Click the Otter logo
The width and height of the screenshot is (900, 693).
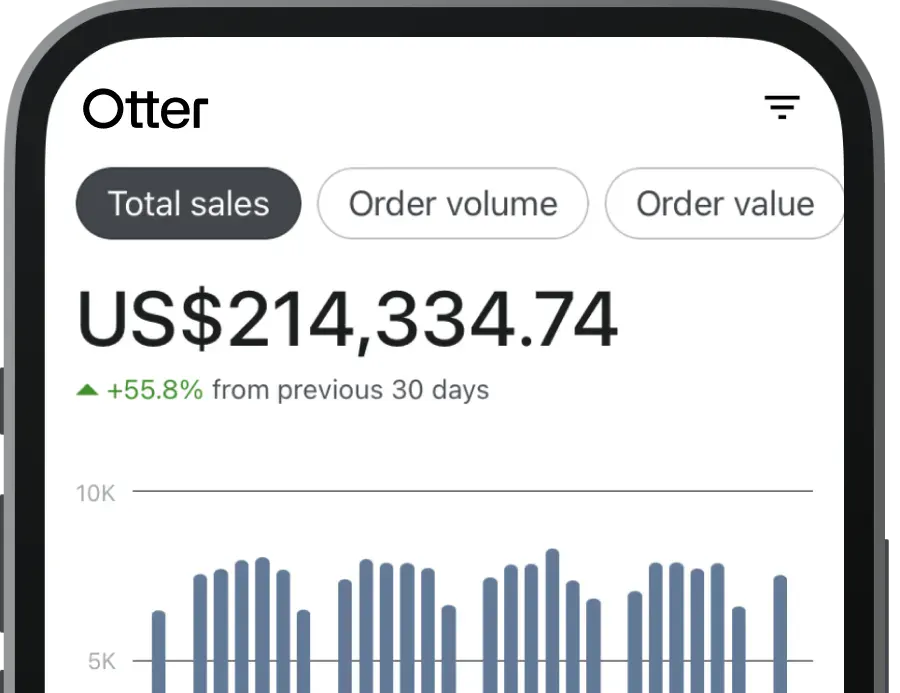(146, 109)
